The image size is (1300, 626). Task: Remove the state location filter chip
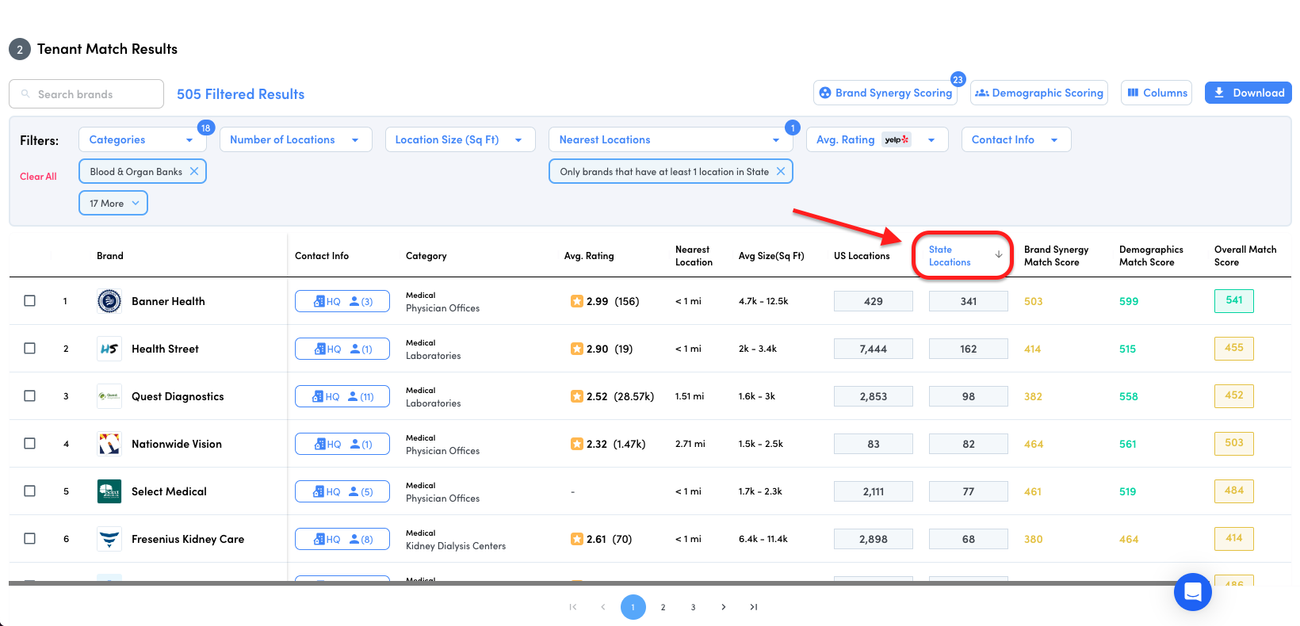[781, 172]
